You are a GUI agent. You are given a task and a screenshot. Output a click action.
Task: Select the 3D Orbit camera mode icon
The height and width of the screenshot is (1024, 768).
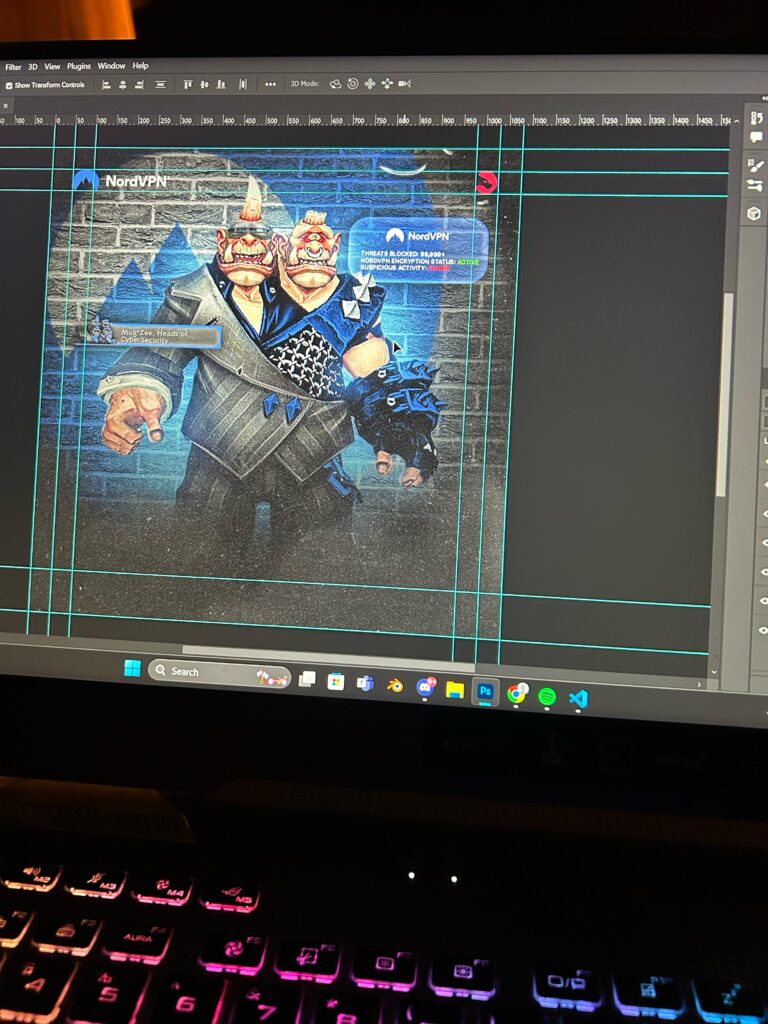tap(336, 84)
